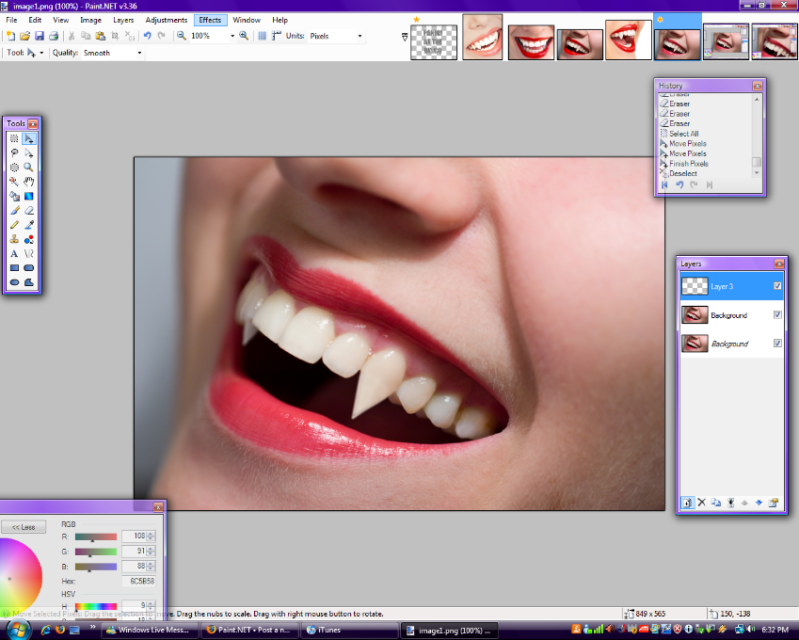Select the Recolor tool
Image resolution: width=799 pixels, height=640 pixels.
[x=29, y=239]
